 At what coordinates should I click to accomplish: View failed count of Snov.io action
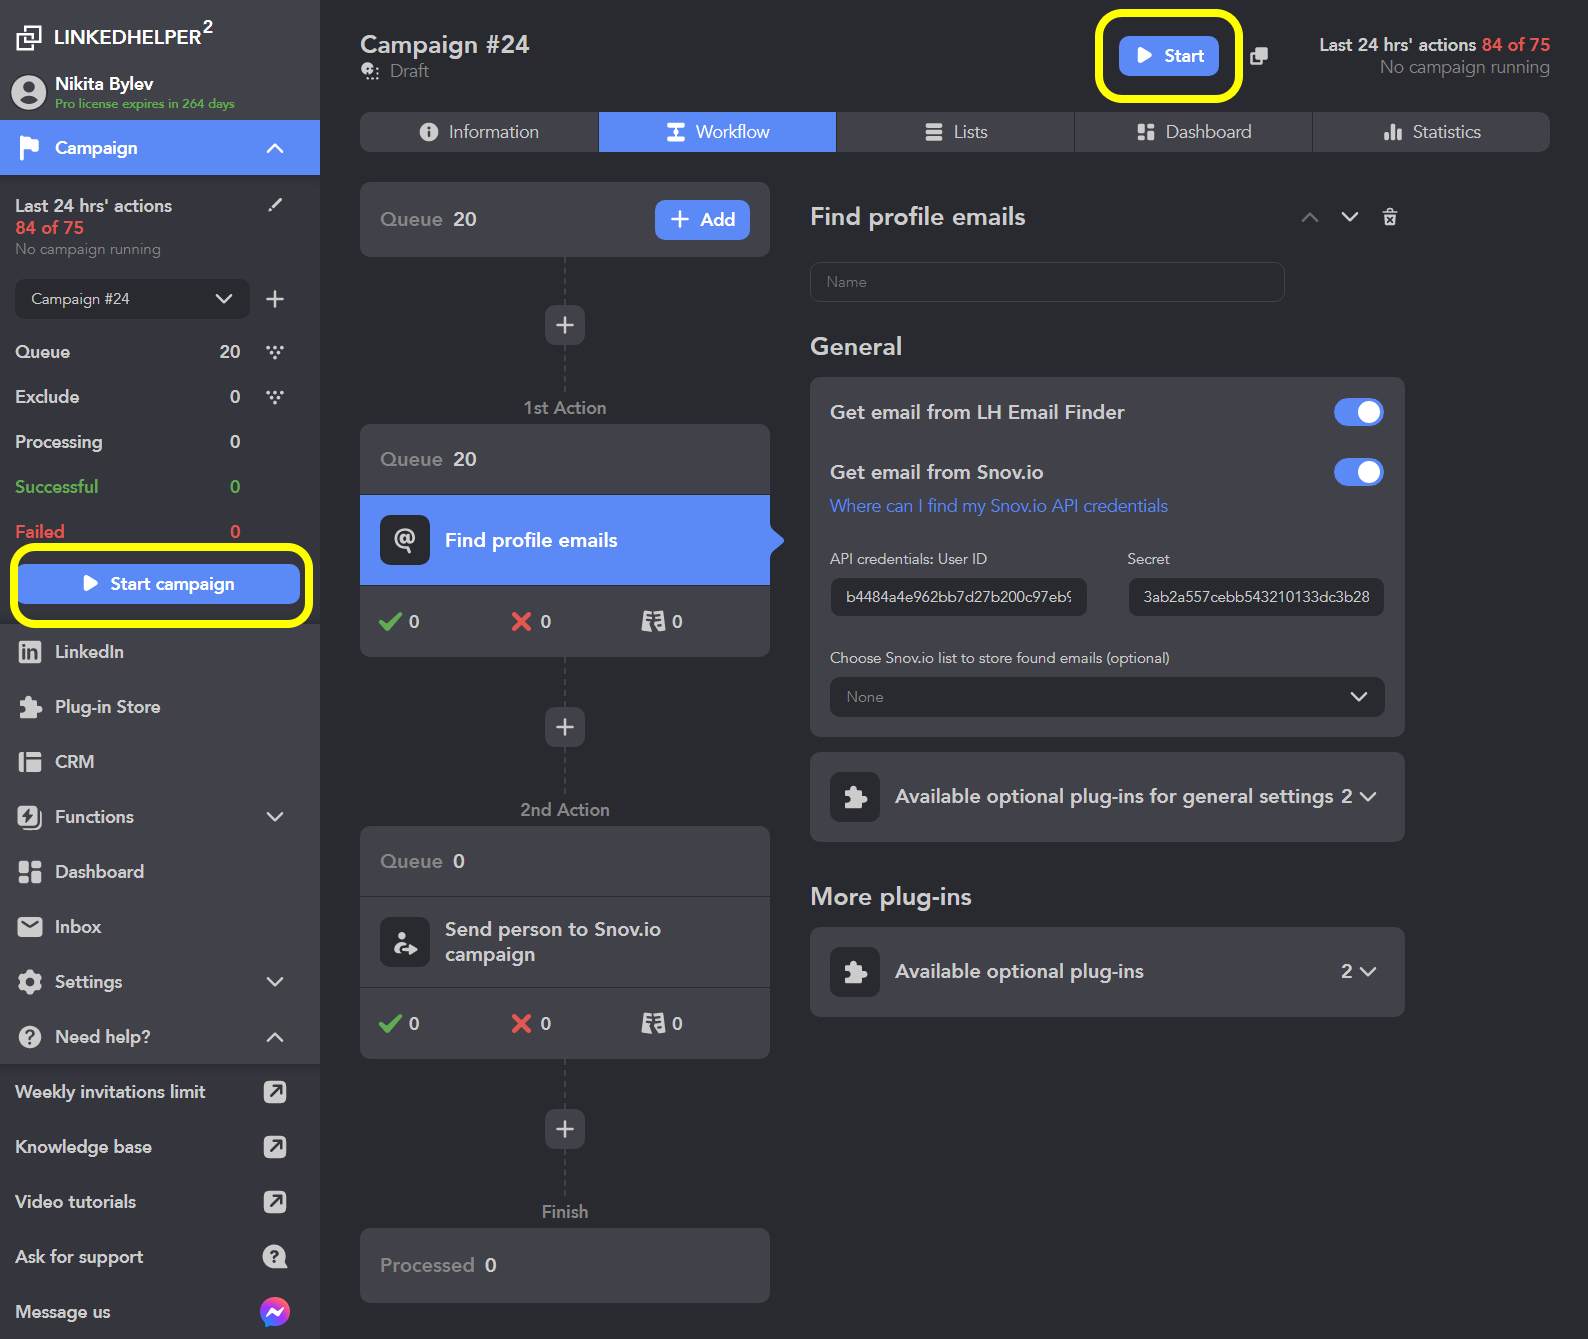coord(531,1024)
